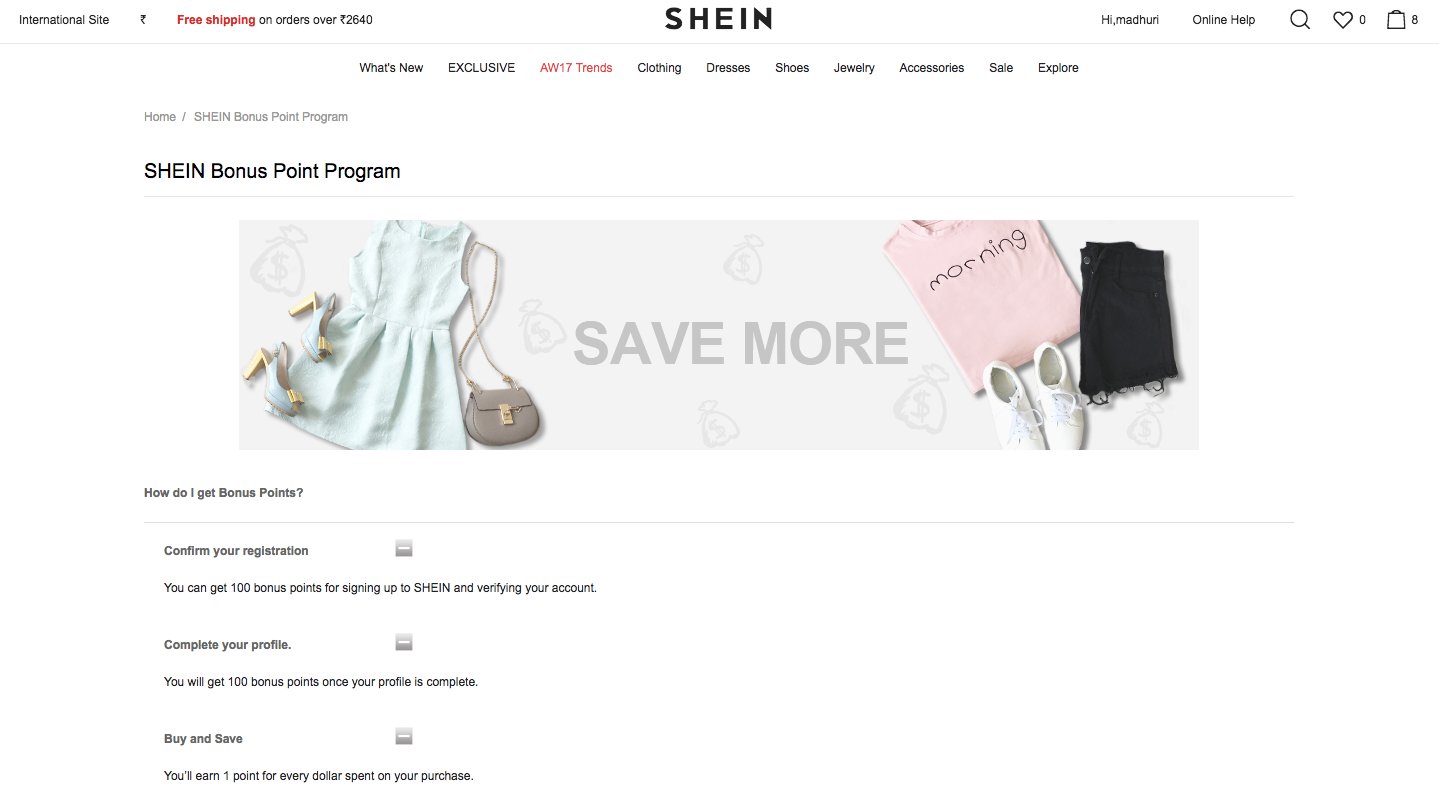
Task: Open the What's New menu
Action: click(x=391, y=68)
